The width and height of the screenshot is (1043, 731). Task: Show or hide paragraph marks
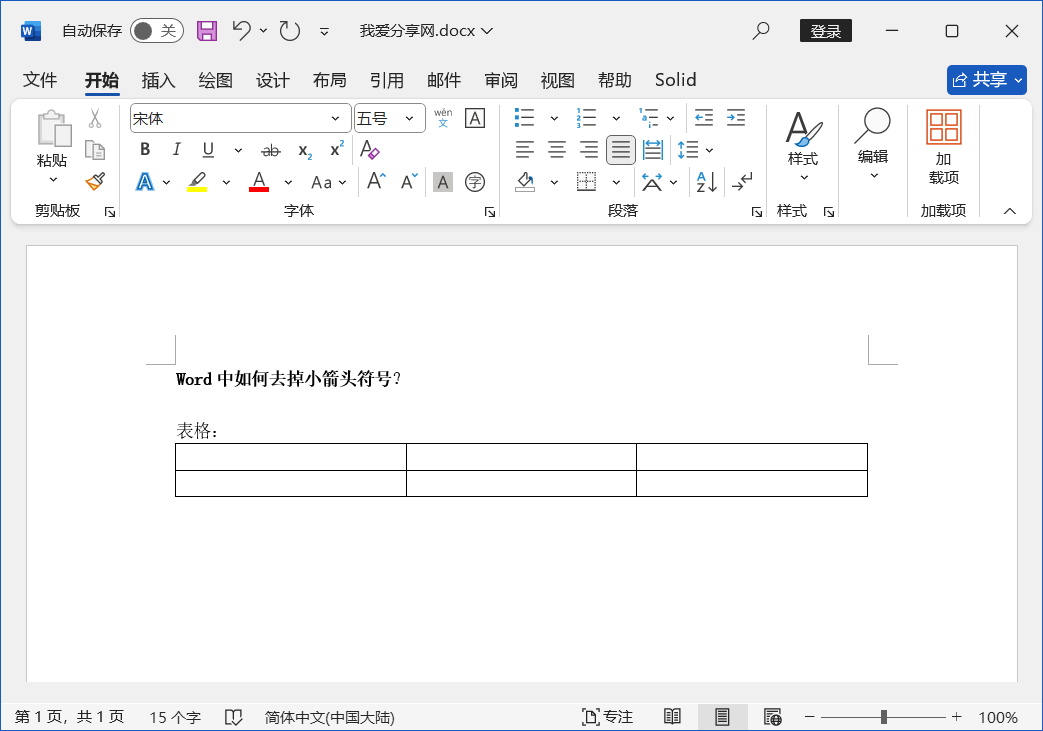(x=742, y=182)
